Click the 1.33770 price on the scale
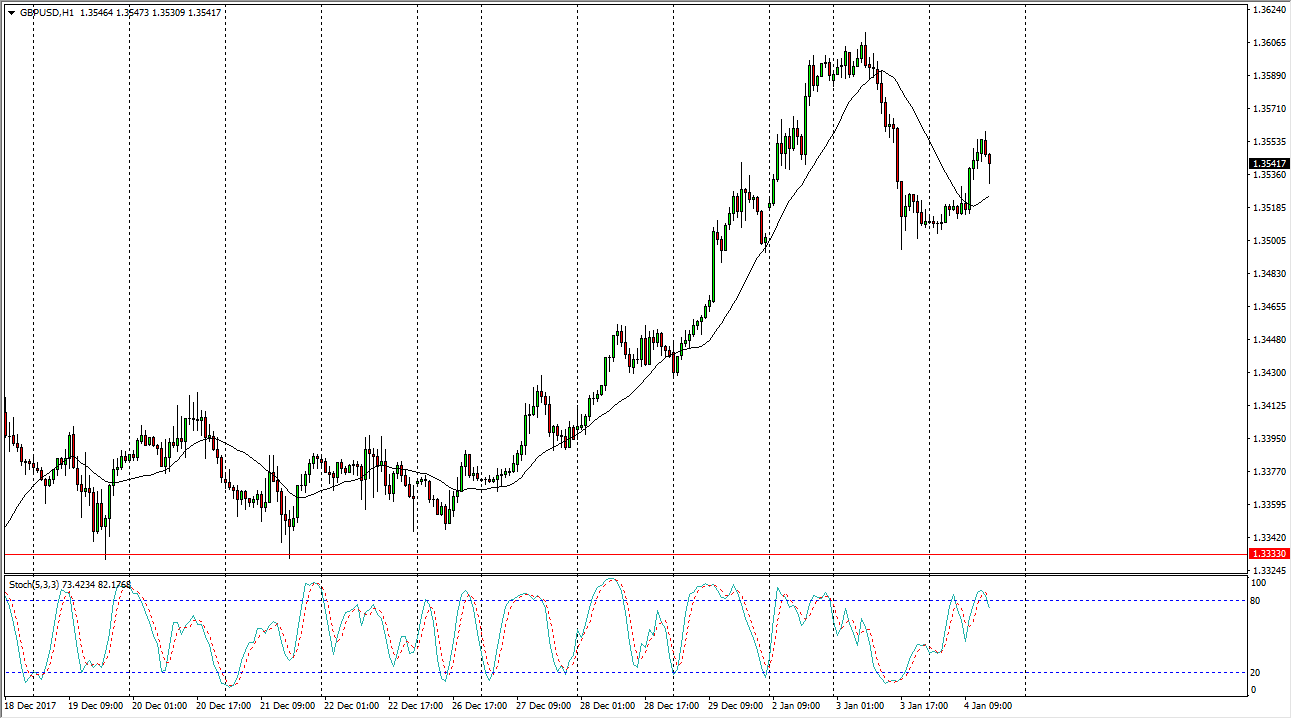The width and height of the screenshot is (1292, 719). [1267, 472]
